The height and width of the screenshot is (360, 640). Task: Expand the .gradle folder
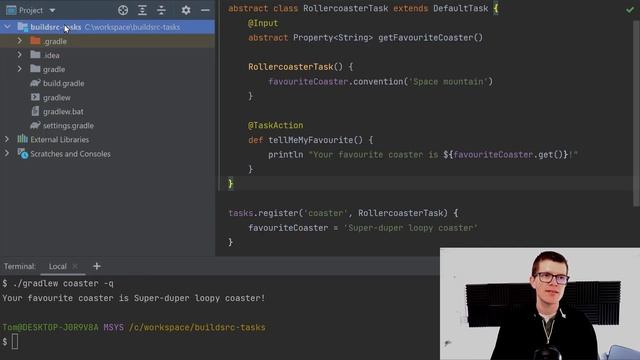(x=20, y=41)
